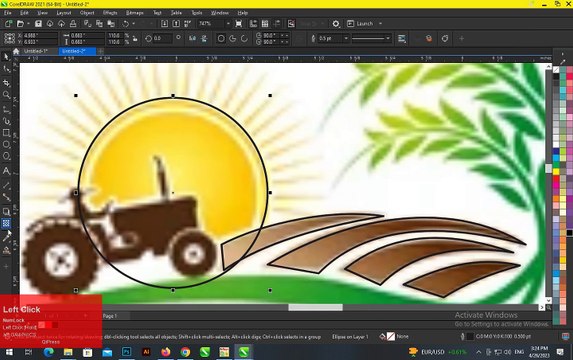The height and width of the screenshot is (360, 573).
Task: Toggle mirror vertically button
Action: (204, 38)
